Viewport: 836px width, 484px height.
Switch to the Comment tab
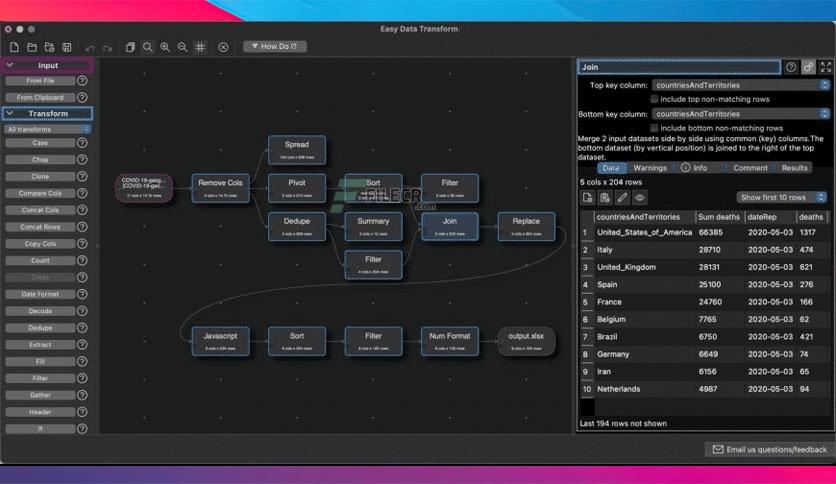[x=750, y=168]
